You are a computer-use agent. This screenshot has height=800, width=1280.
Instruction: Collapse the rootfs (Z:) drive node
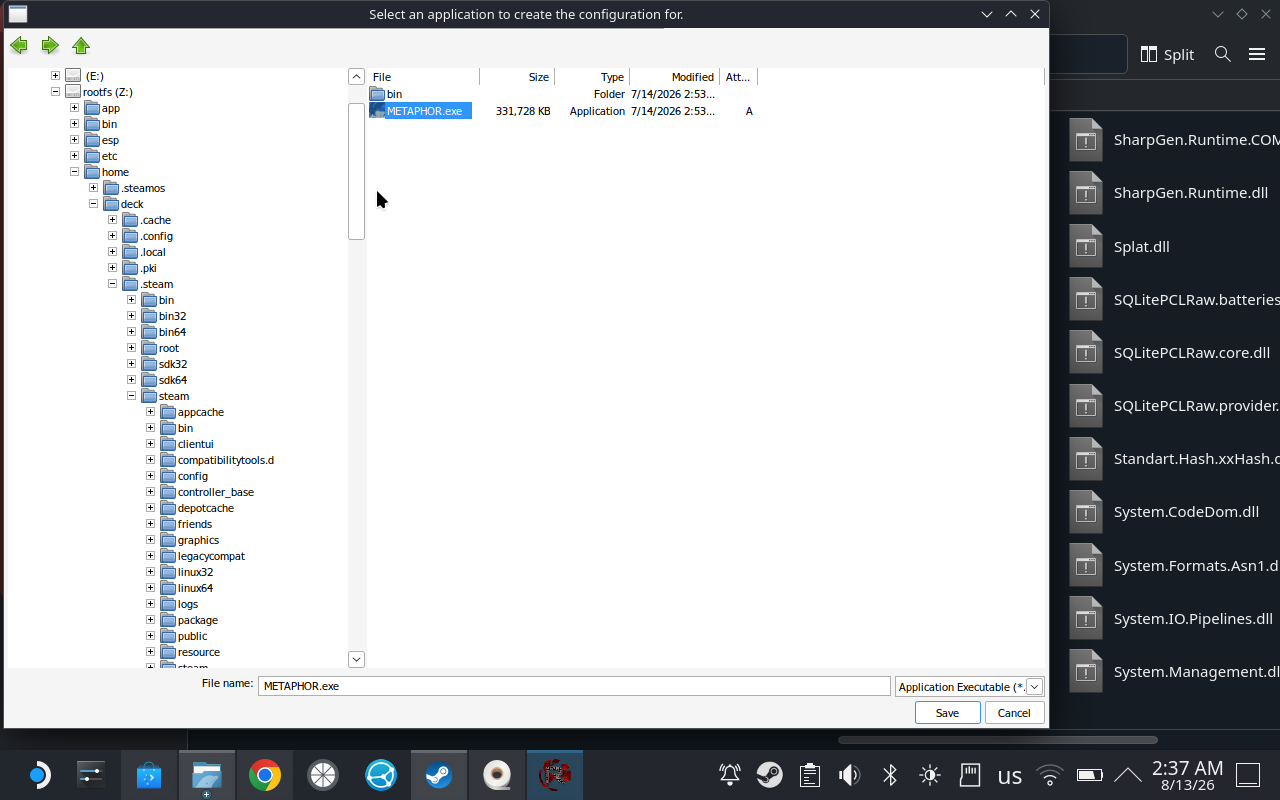pyautogui.click(x=56, y=92)
